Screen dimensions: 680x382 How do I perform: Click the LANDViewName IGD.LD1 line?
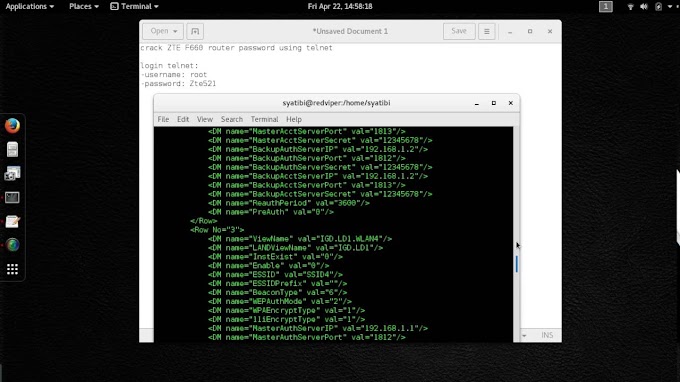click(x=295, y=248)
